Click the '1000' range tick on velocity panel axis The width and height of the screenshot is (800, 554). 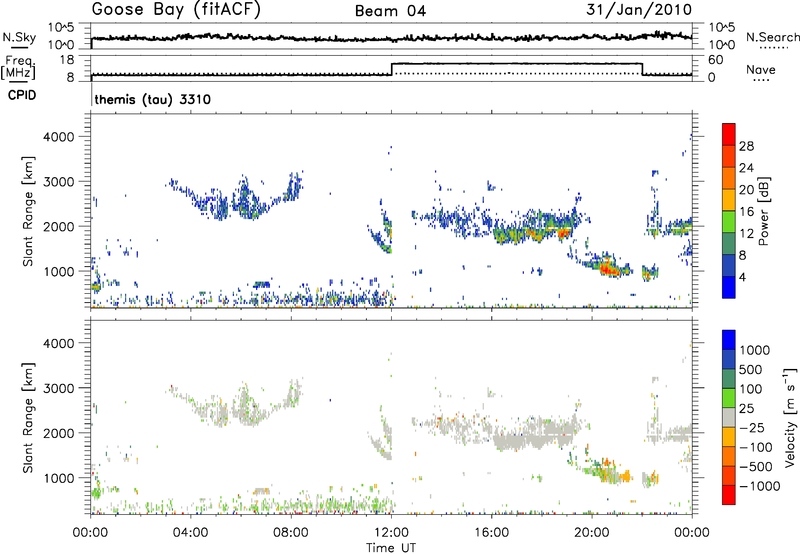pos(59,478)
